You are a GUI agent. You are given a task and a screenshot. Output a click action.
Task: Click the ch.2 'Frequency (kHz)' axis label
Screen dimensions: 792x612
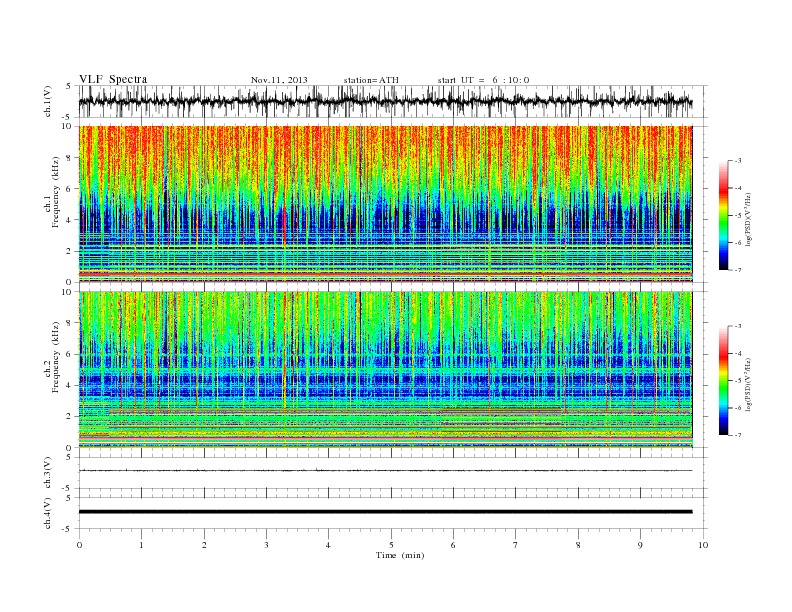(x=56, y=357)
